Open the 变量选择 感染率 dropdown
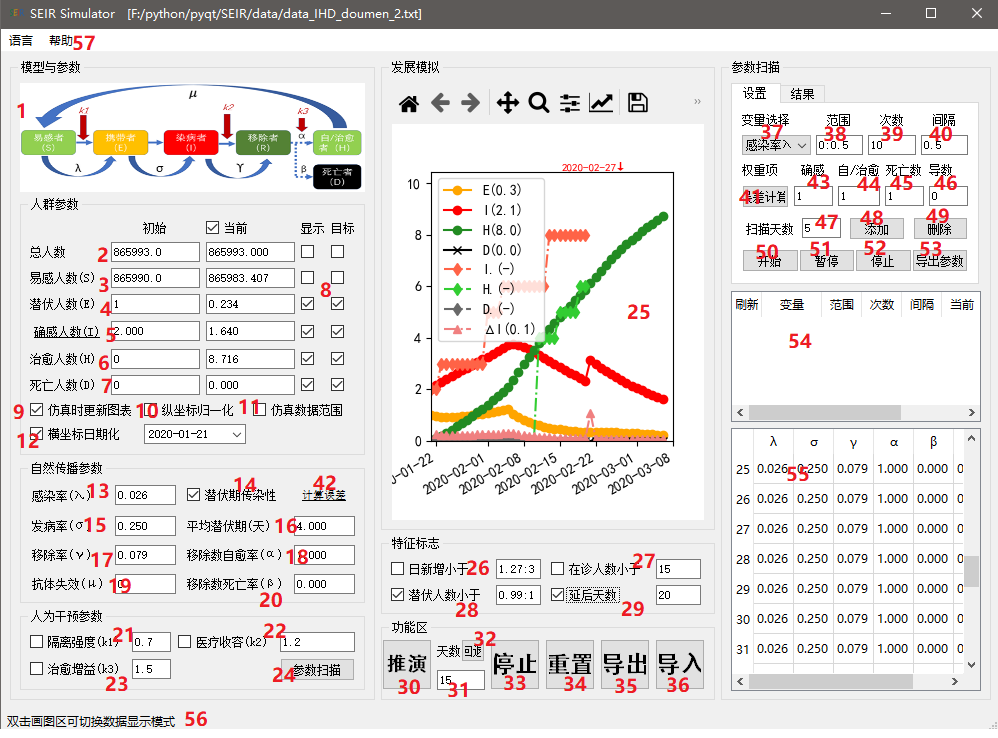The image size is (998, 738). [776, 145]
